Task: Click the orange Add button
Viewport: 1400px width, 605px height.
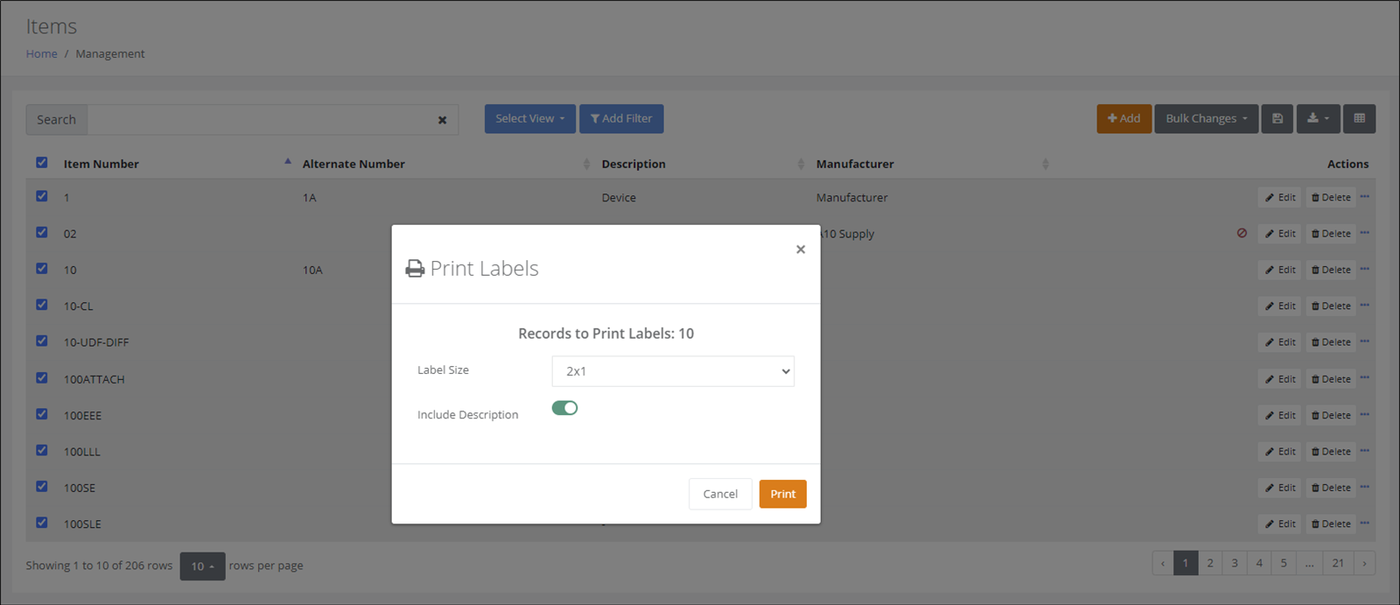Action: [x=1124, y=119]
